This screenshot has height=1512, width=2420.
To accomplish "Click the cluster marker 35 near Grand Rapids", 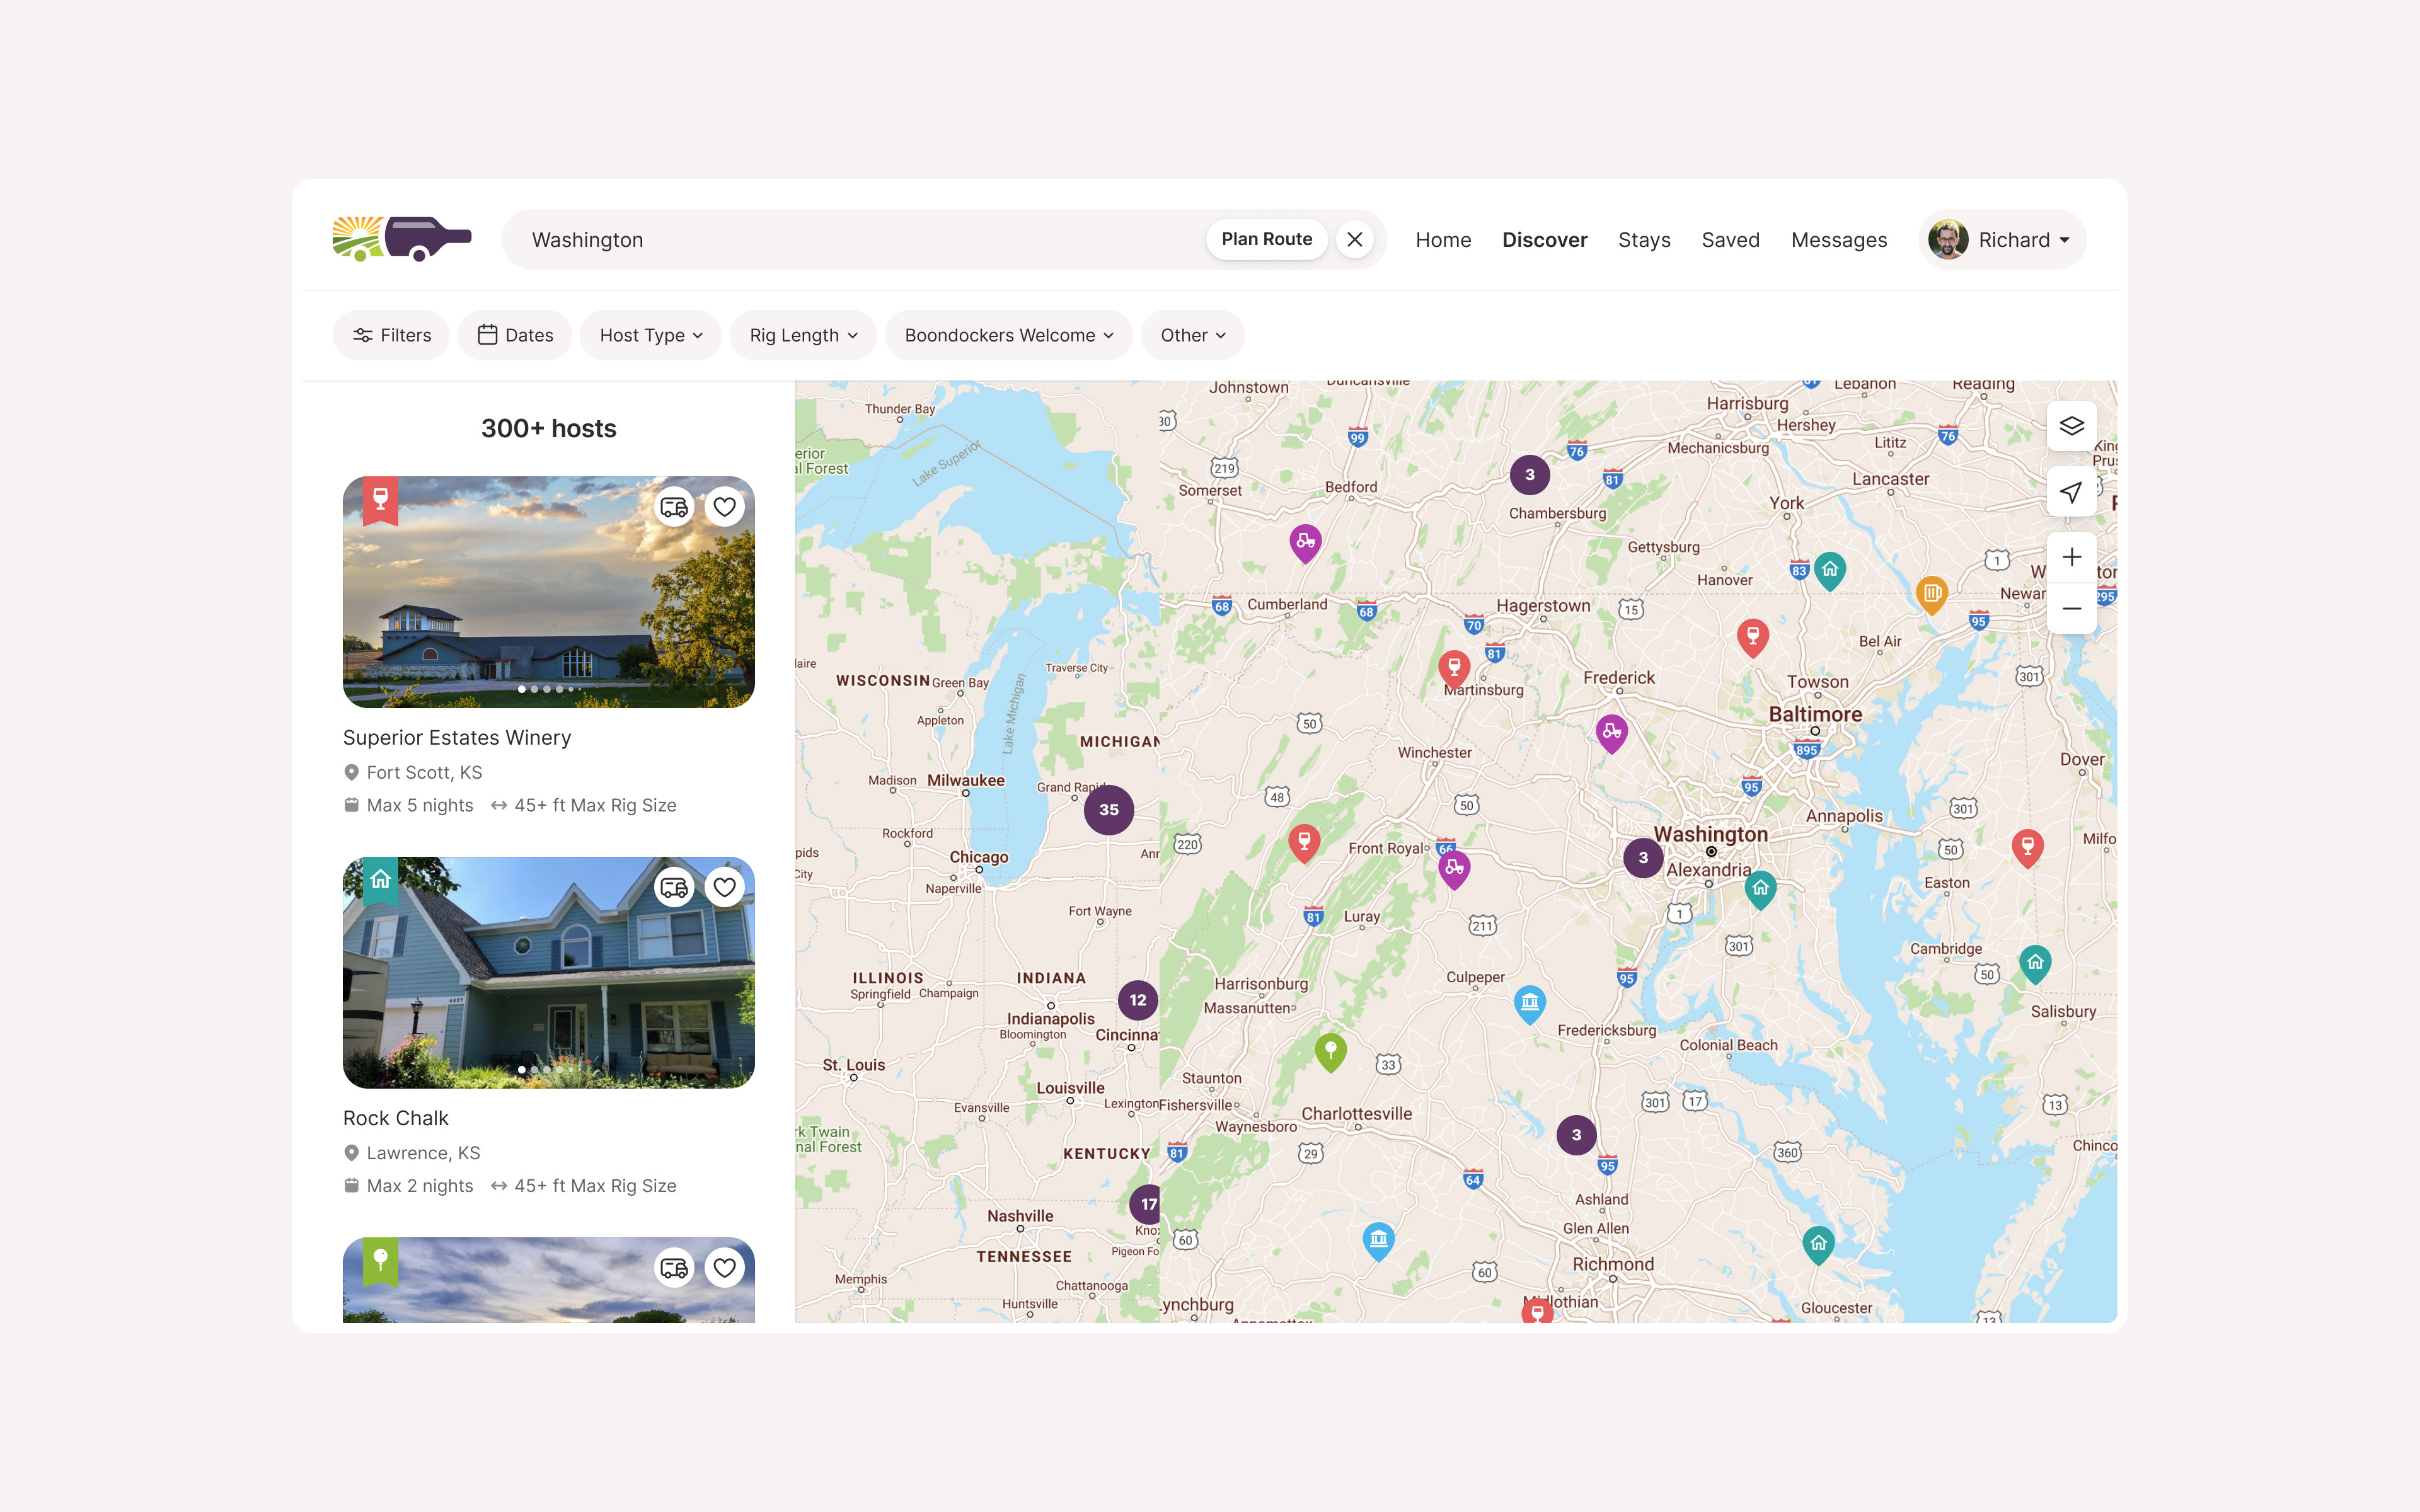I will (x=1108, y=810).
